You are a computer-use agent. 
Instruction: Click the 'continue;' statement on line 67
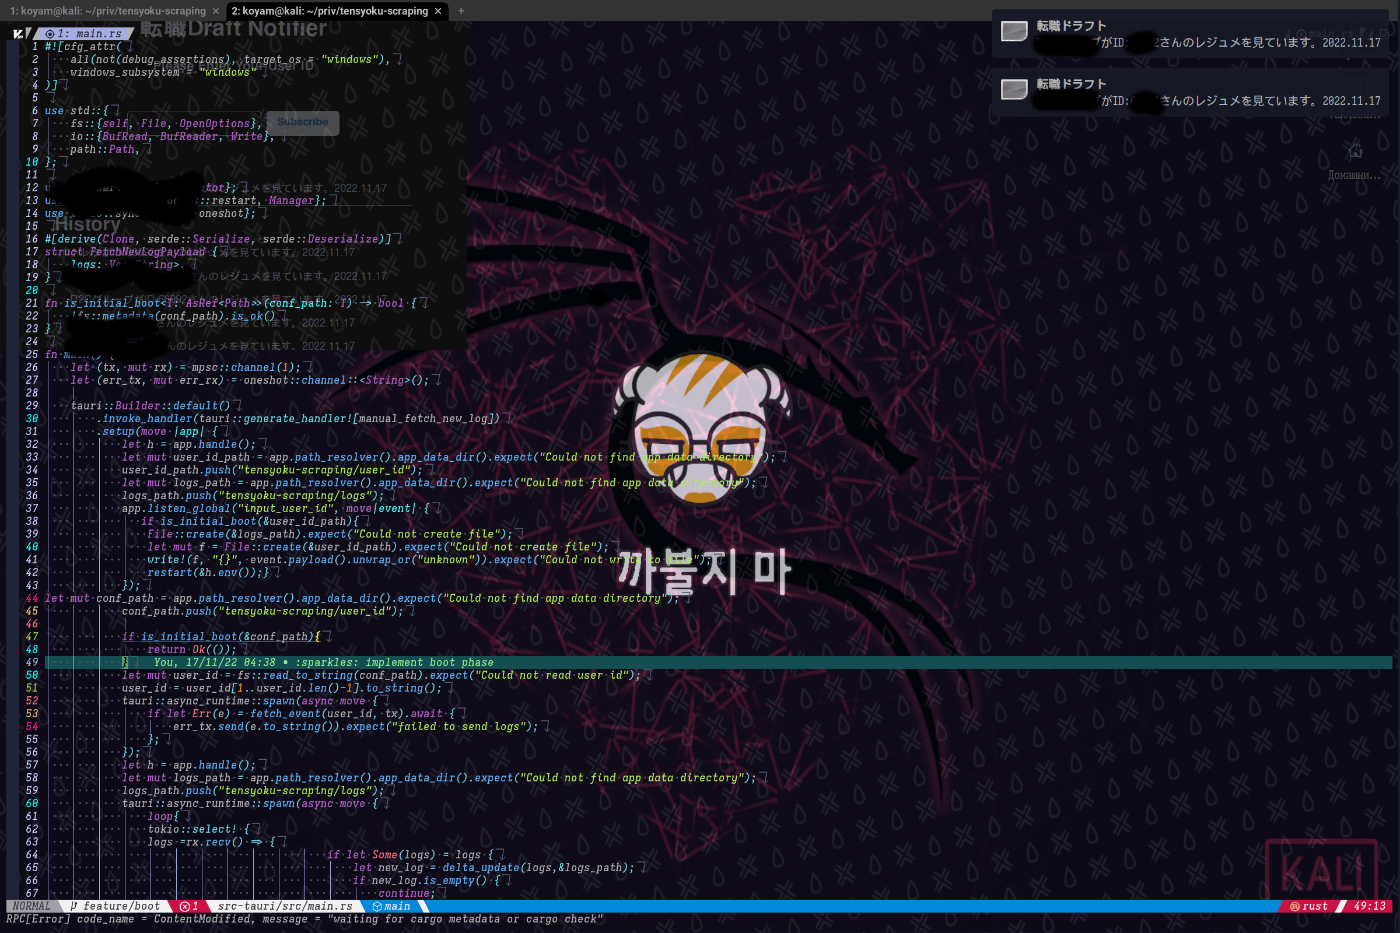pos(406,893)
